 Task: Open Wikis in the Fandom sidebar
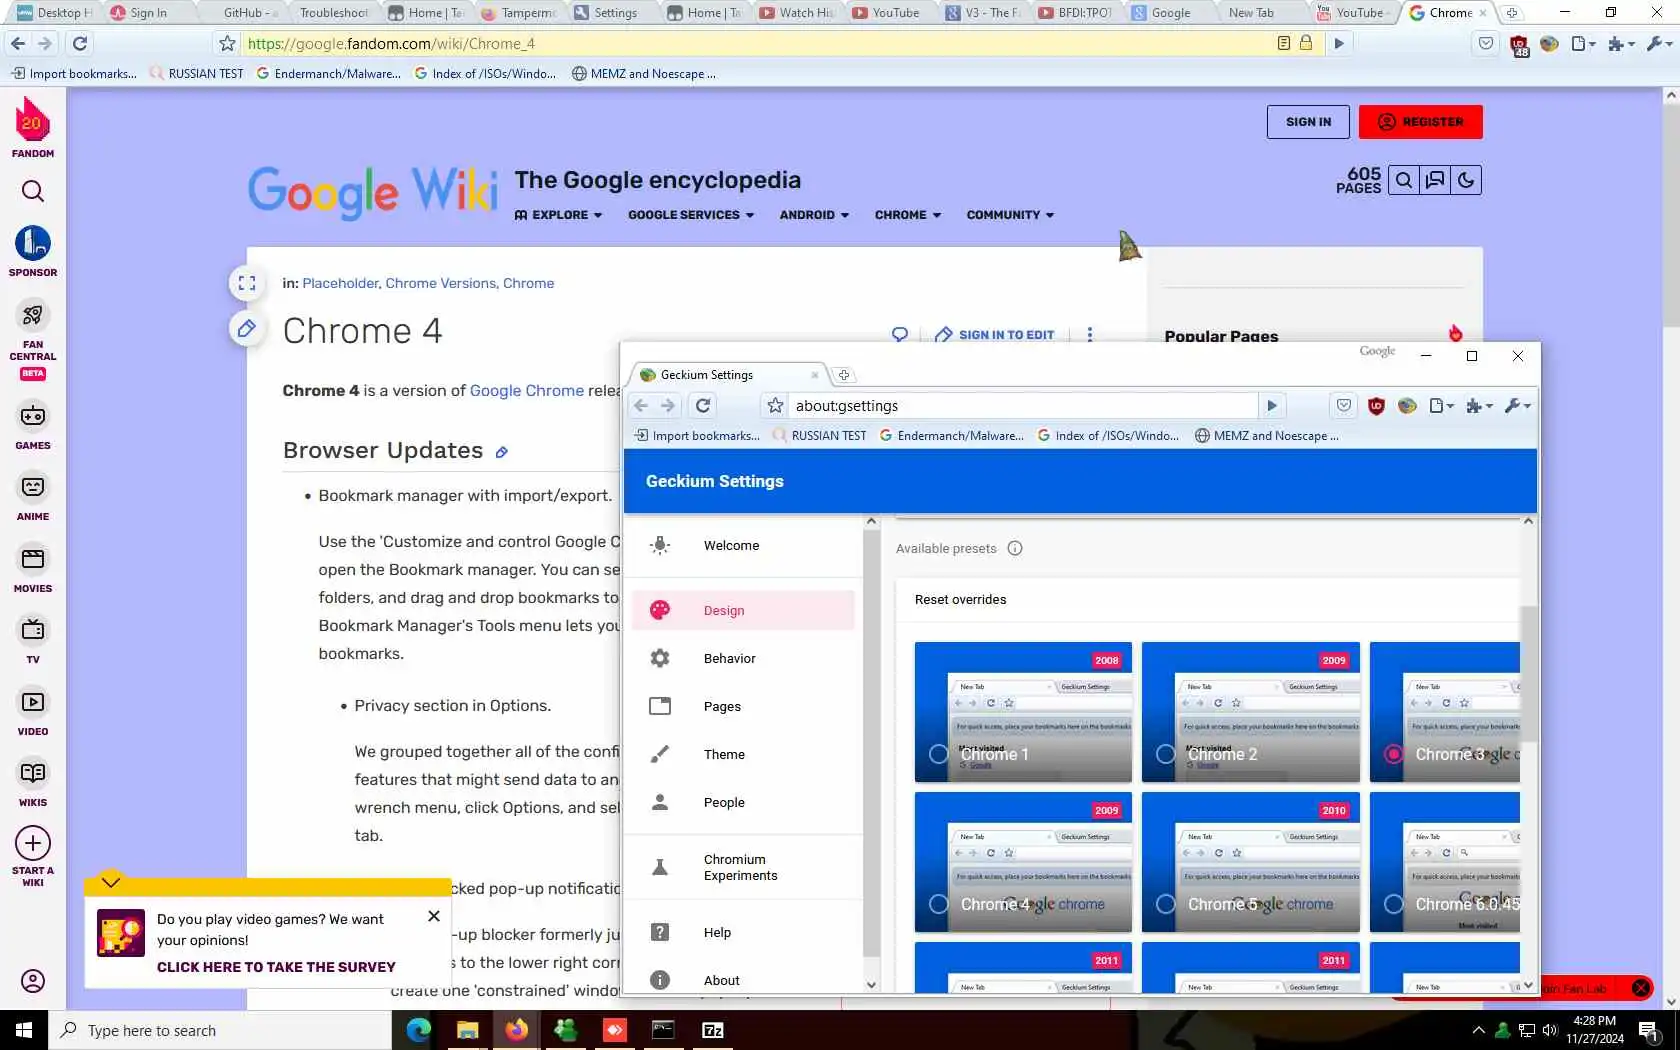[33, 783]
